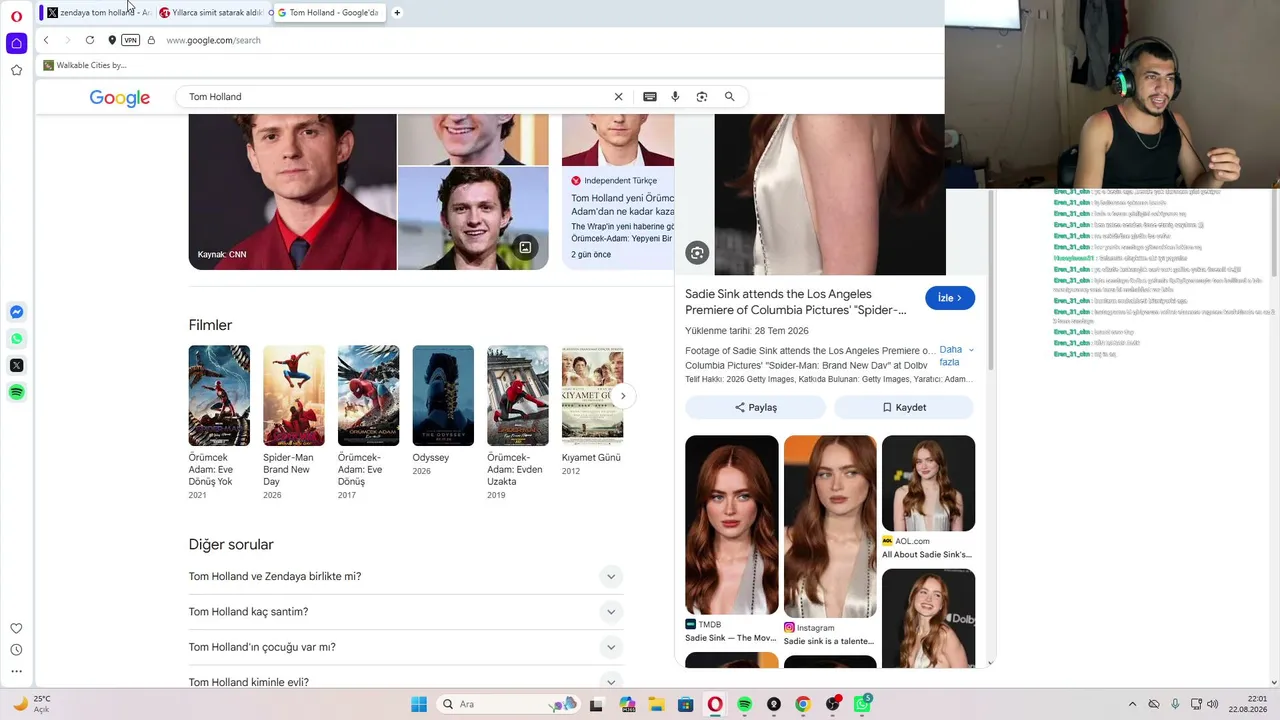Open the 'Kıyamet Günü' film title link
Image resolution: width=1280 pixels, height=720 pixels.
click(x=591, y=458)
